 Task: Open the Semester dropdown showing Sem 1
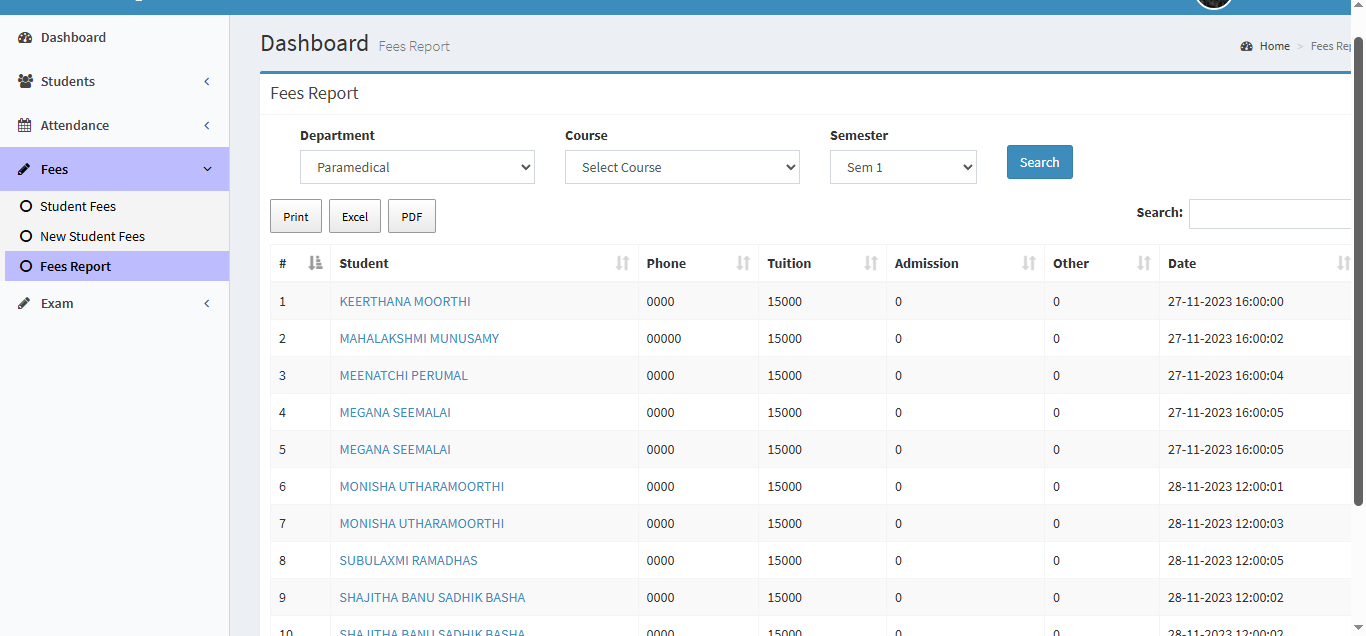pos(902,168)
